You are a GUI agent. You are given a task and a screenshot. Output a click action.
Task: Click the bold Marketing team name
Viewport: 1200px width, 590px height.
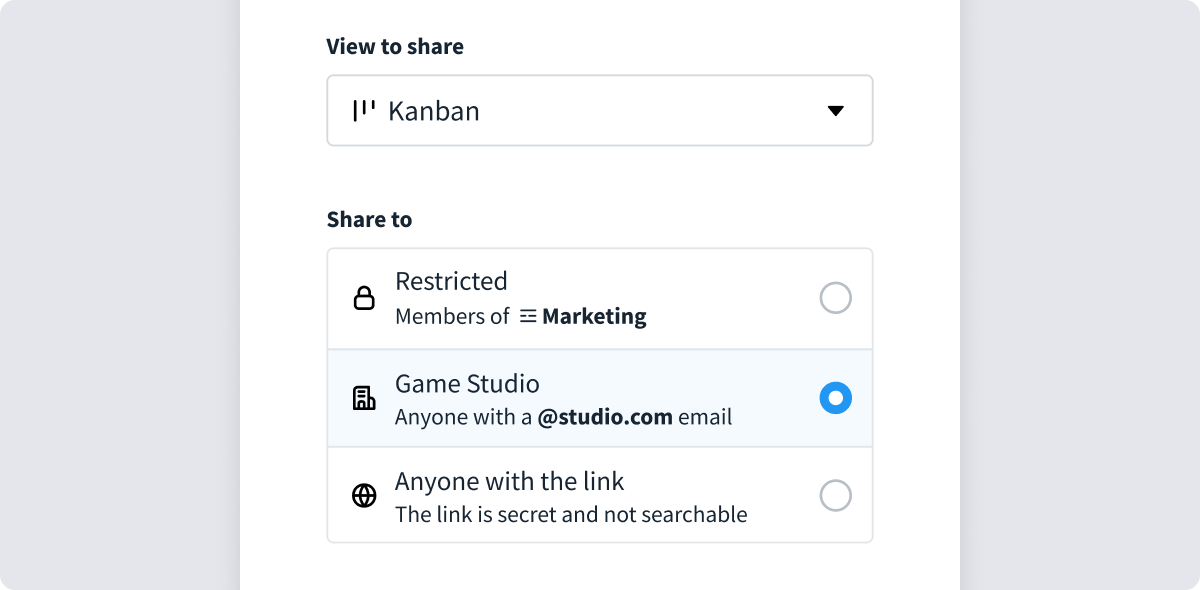594,317
